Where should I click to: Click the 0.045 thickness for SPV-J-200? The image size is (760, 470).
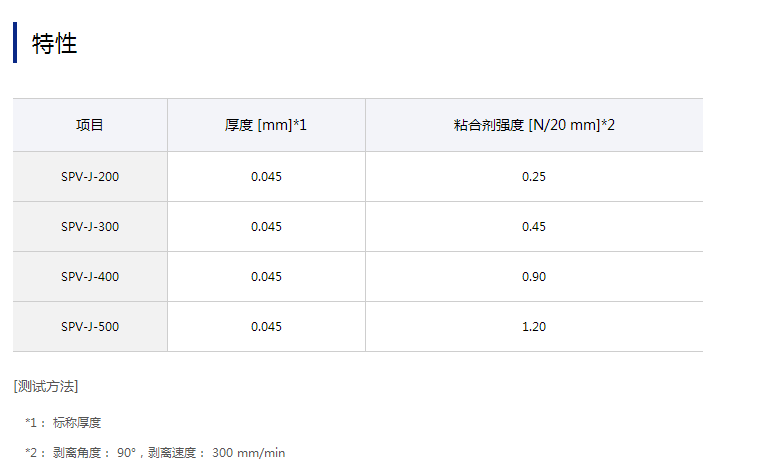tap(266, 177)
